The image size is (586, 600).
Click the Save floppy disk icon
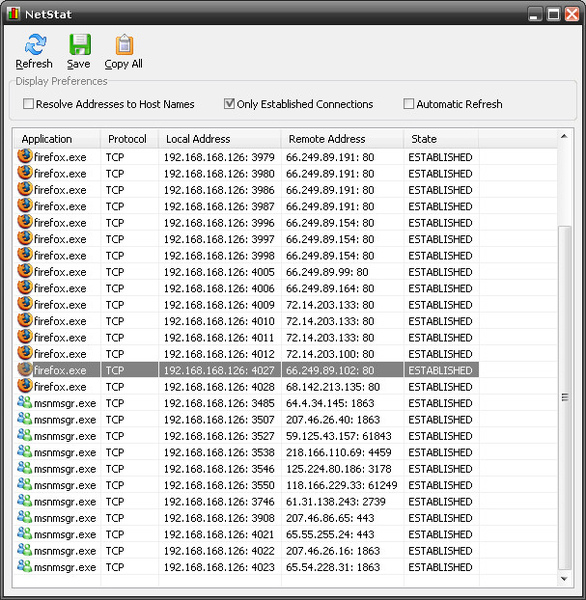pyautogui.click(x=80, y=44)
